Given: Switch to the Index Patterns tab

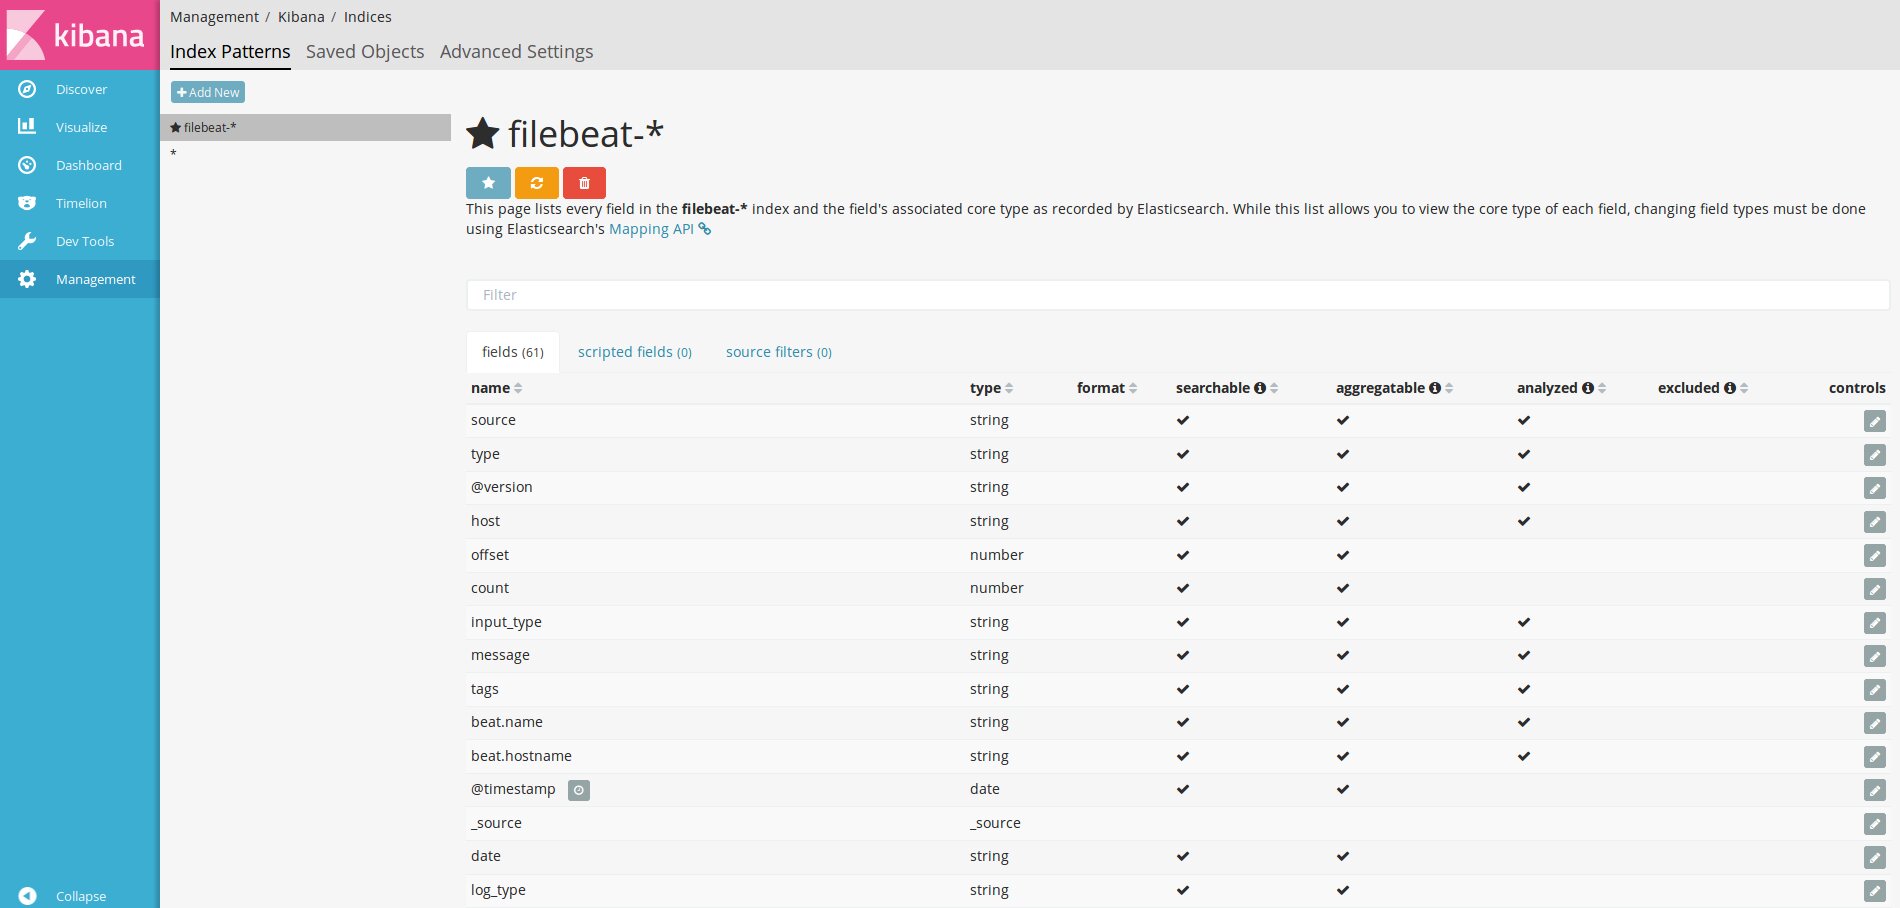Looking at the screenshot, I should (x=230, y=52).
